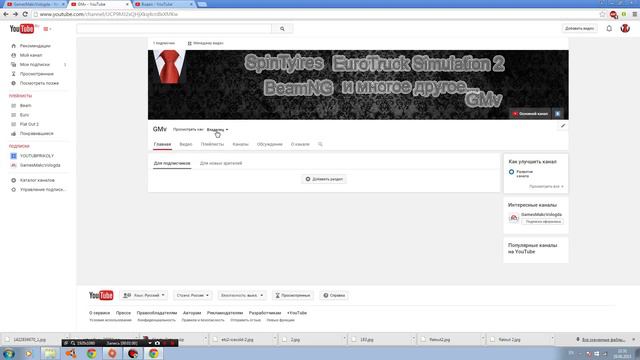640x360 pixels.
Task: Switch to the Плейлисты tab
Action: [x=212, y=144]
